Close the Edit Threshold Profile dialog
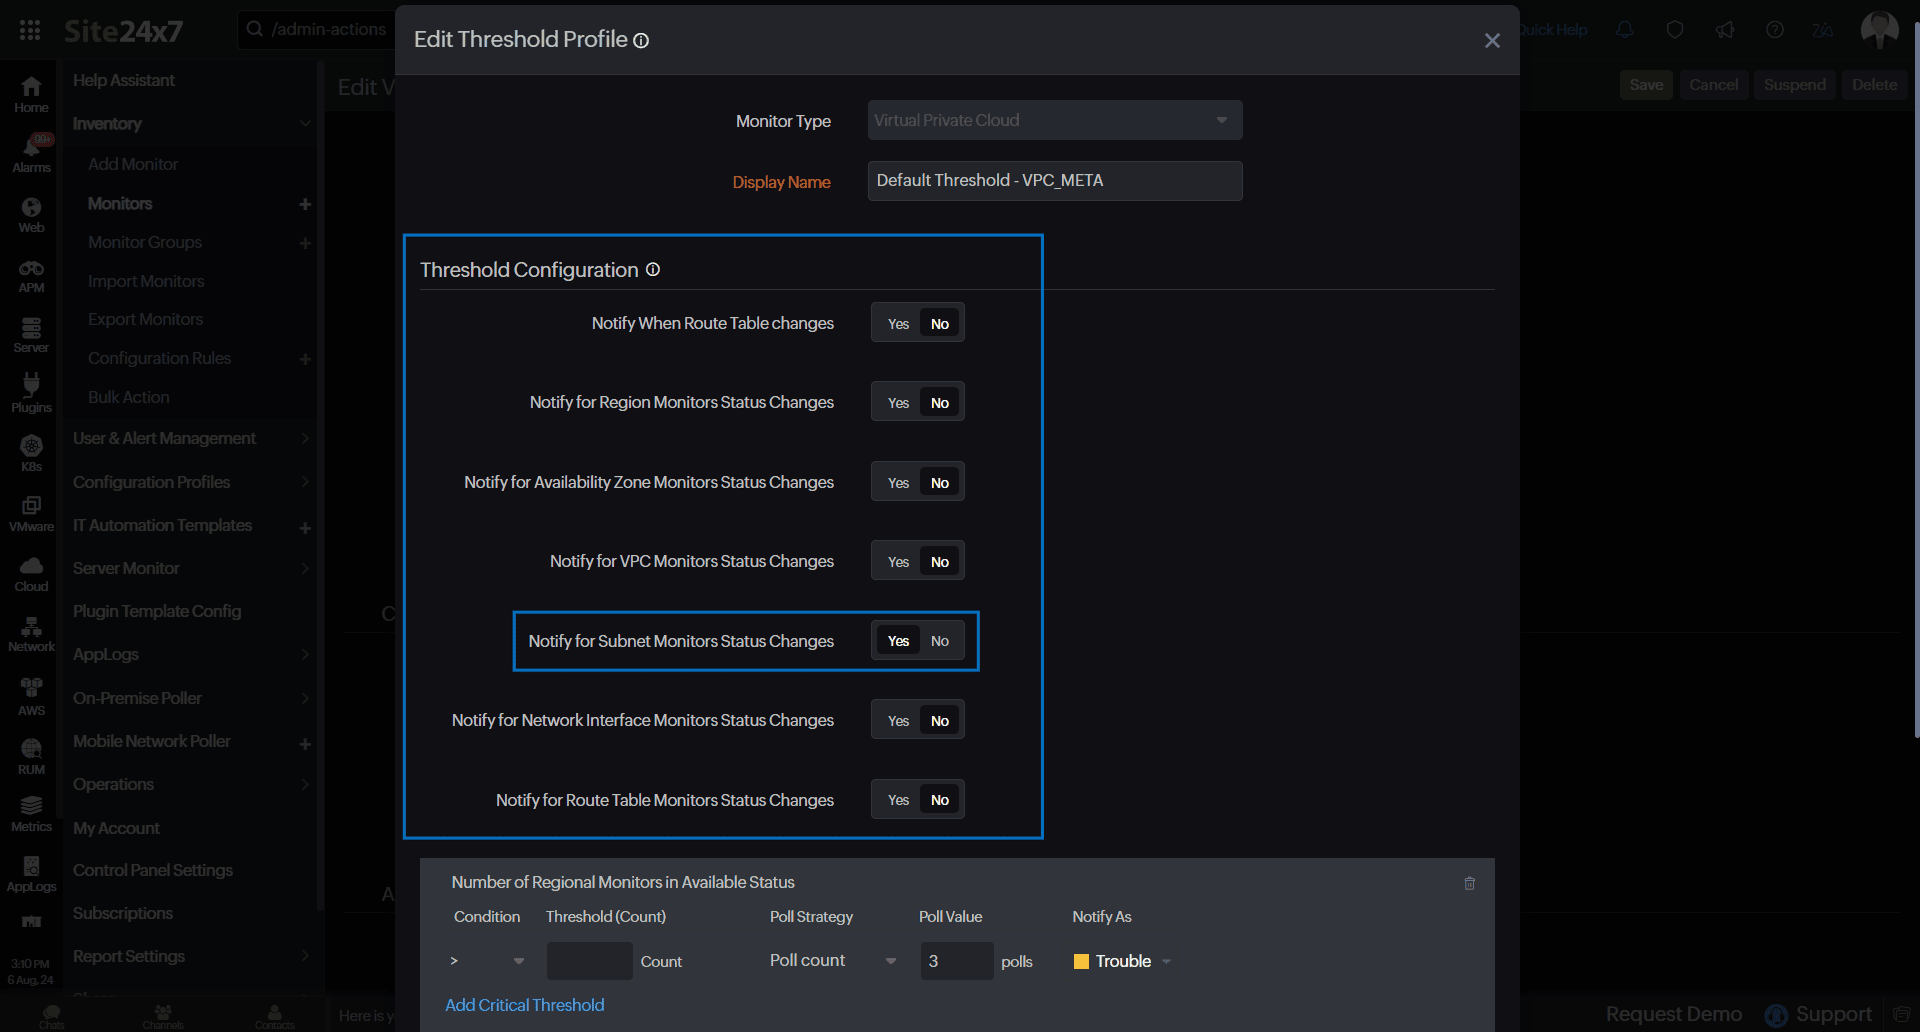 (x=1491, y=41)
